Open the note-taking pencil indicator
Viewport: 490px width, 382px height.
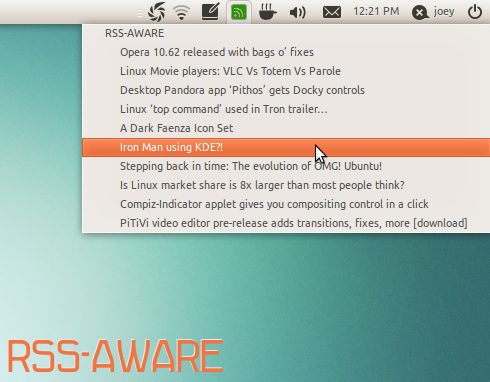click(211, 12)
